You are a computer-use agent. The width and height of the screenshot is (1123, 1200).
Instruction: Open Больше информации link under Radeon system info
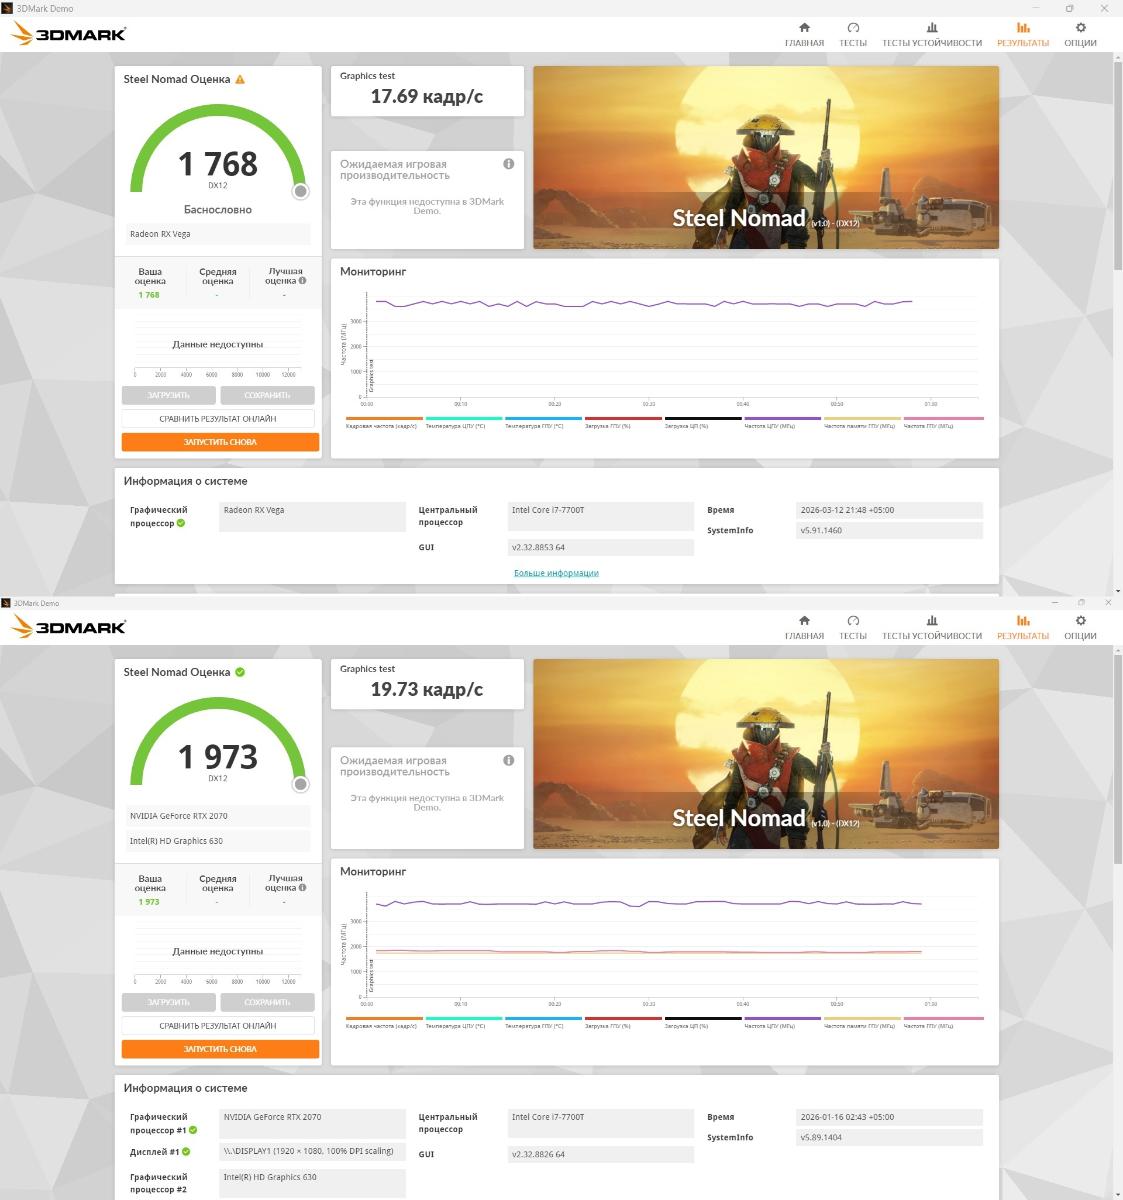pos(556,573)
